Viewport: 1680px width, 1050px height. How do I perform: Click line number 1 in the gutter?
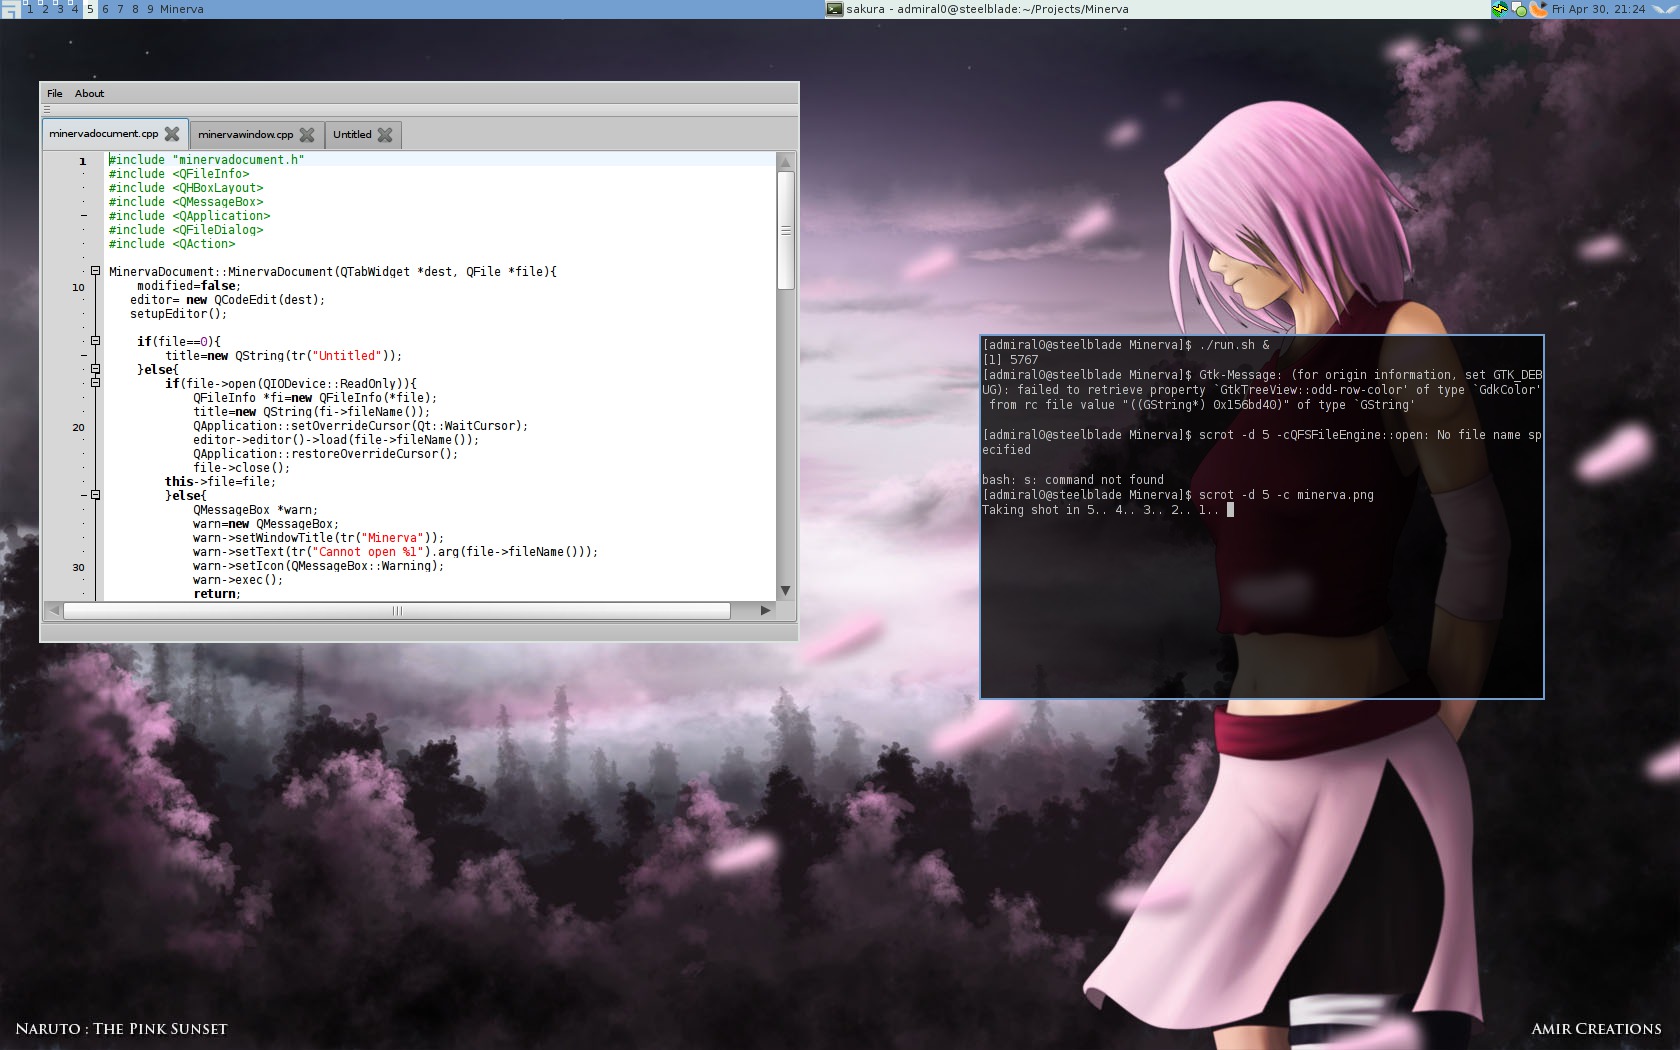82,161
